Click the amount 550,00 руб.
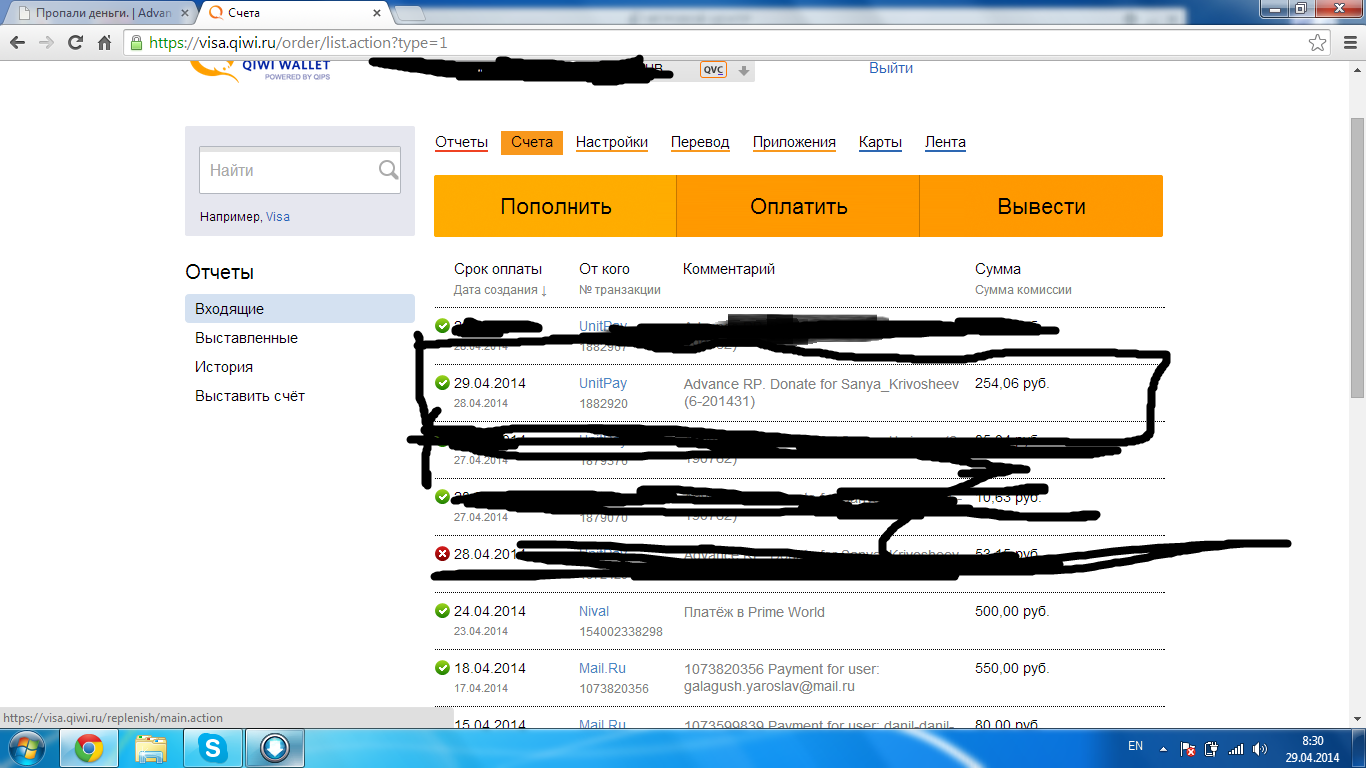 (x=1012, y=668)
